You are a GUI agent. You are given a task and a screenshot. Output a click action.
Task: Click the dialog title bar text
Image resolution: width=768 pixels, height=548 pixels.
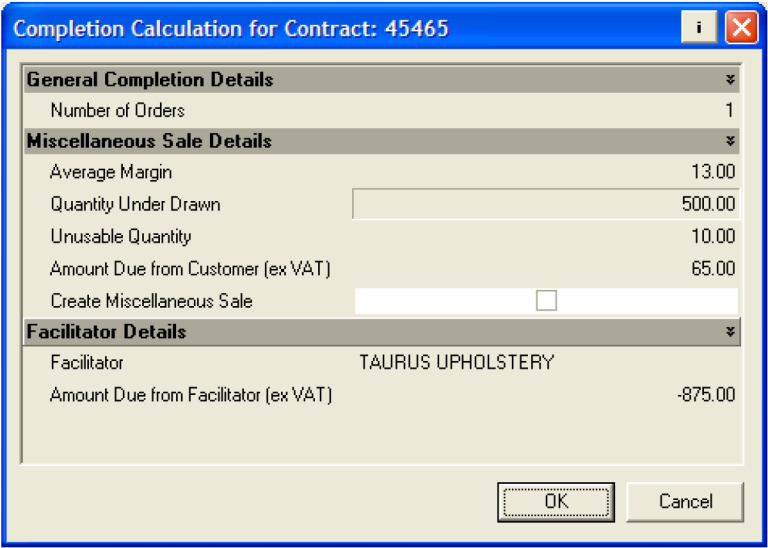tap(231, 28)
